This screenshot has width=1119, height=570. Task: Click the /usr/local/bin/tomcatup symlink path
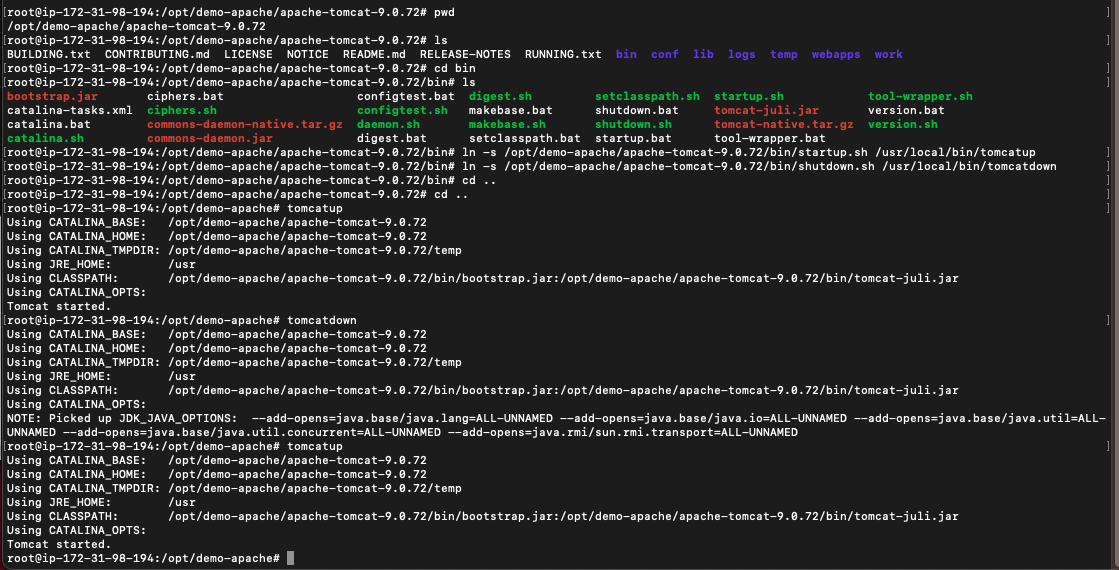(x=958, y=153)
